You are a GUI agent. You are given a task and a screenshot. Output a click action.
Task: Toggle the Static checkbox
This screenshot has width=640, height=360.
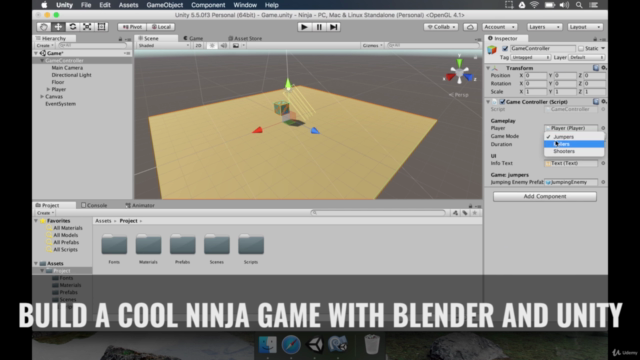click(581, 49)
